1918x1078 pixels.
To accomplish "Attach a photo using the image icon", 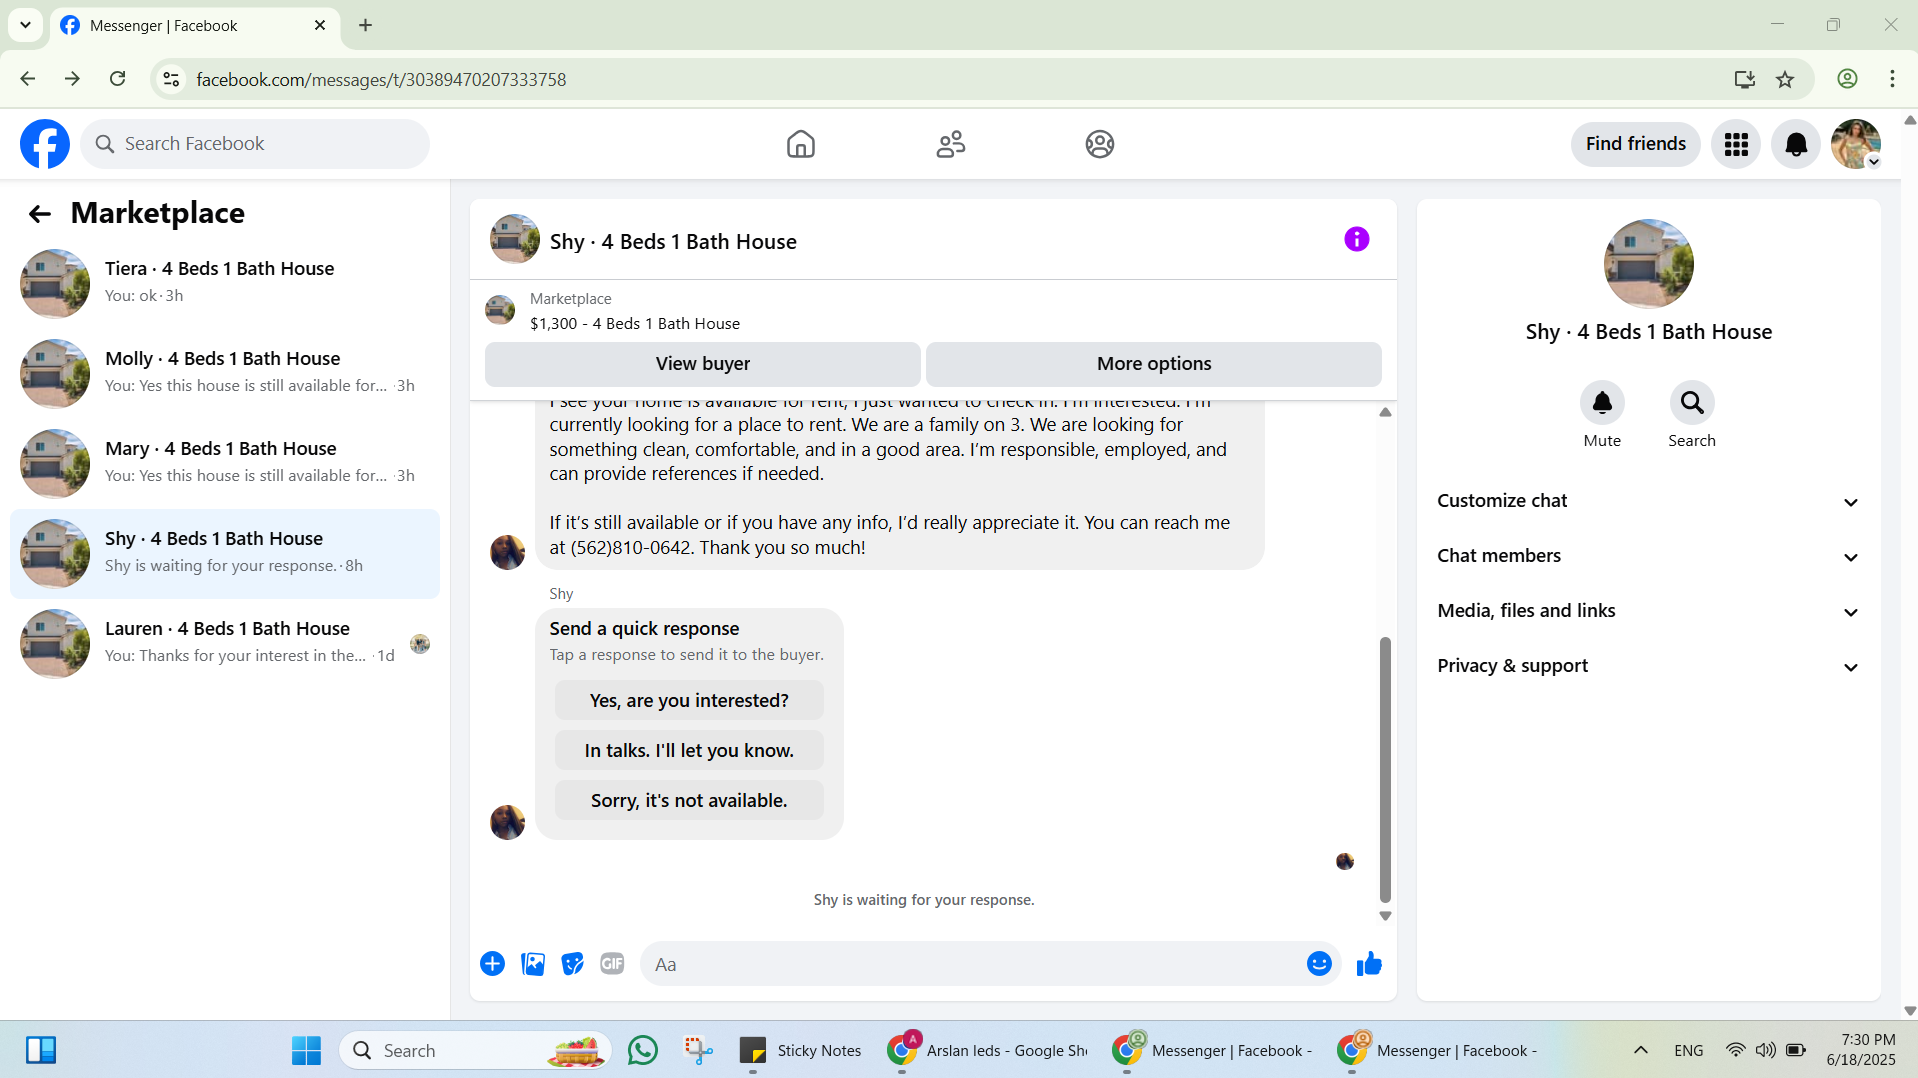I will click(533, 964).
